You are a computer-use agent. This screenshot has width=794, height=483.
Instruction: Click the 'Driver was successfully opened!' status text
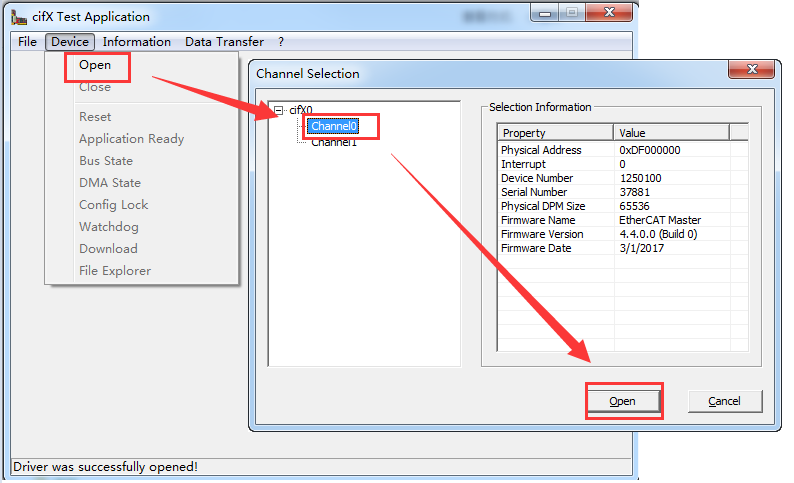[x=105, y=467]
